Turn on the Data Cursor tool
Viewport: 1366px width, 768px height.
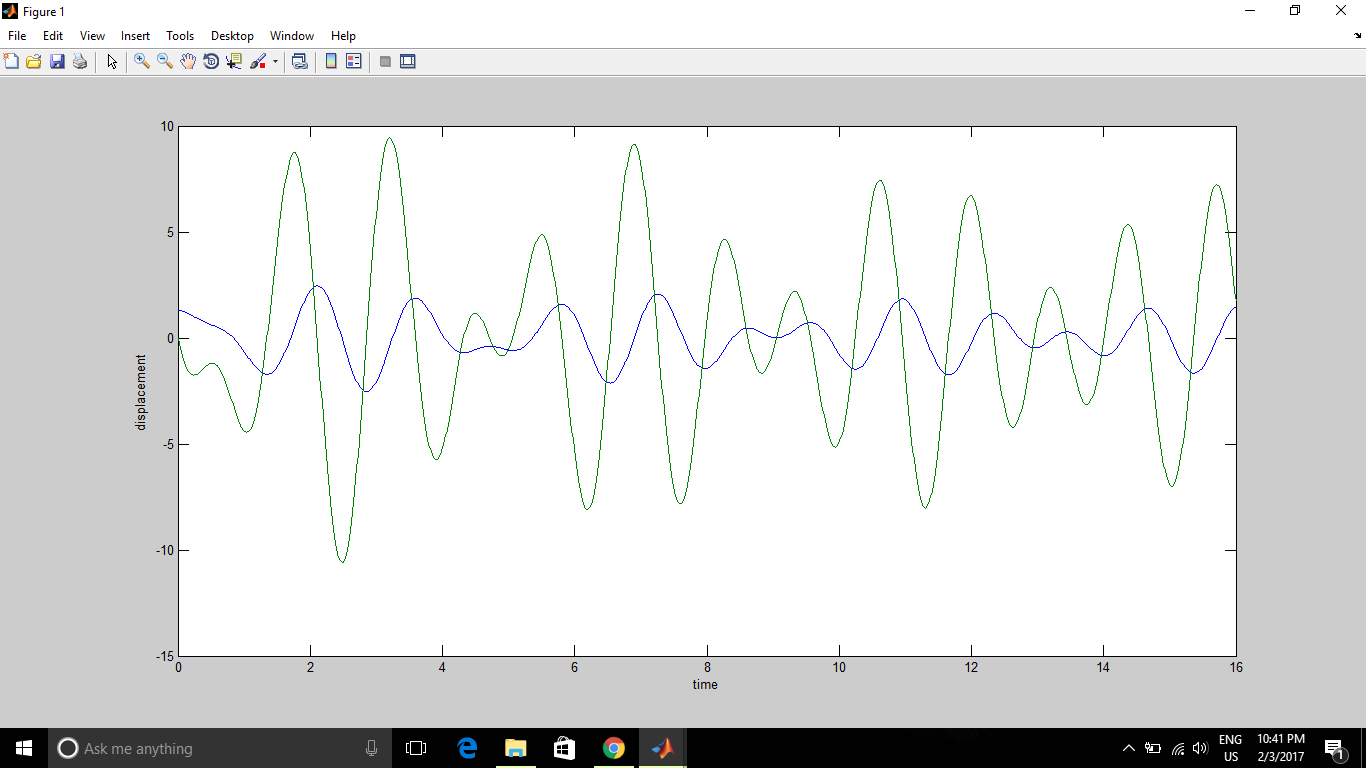[234, 61]
